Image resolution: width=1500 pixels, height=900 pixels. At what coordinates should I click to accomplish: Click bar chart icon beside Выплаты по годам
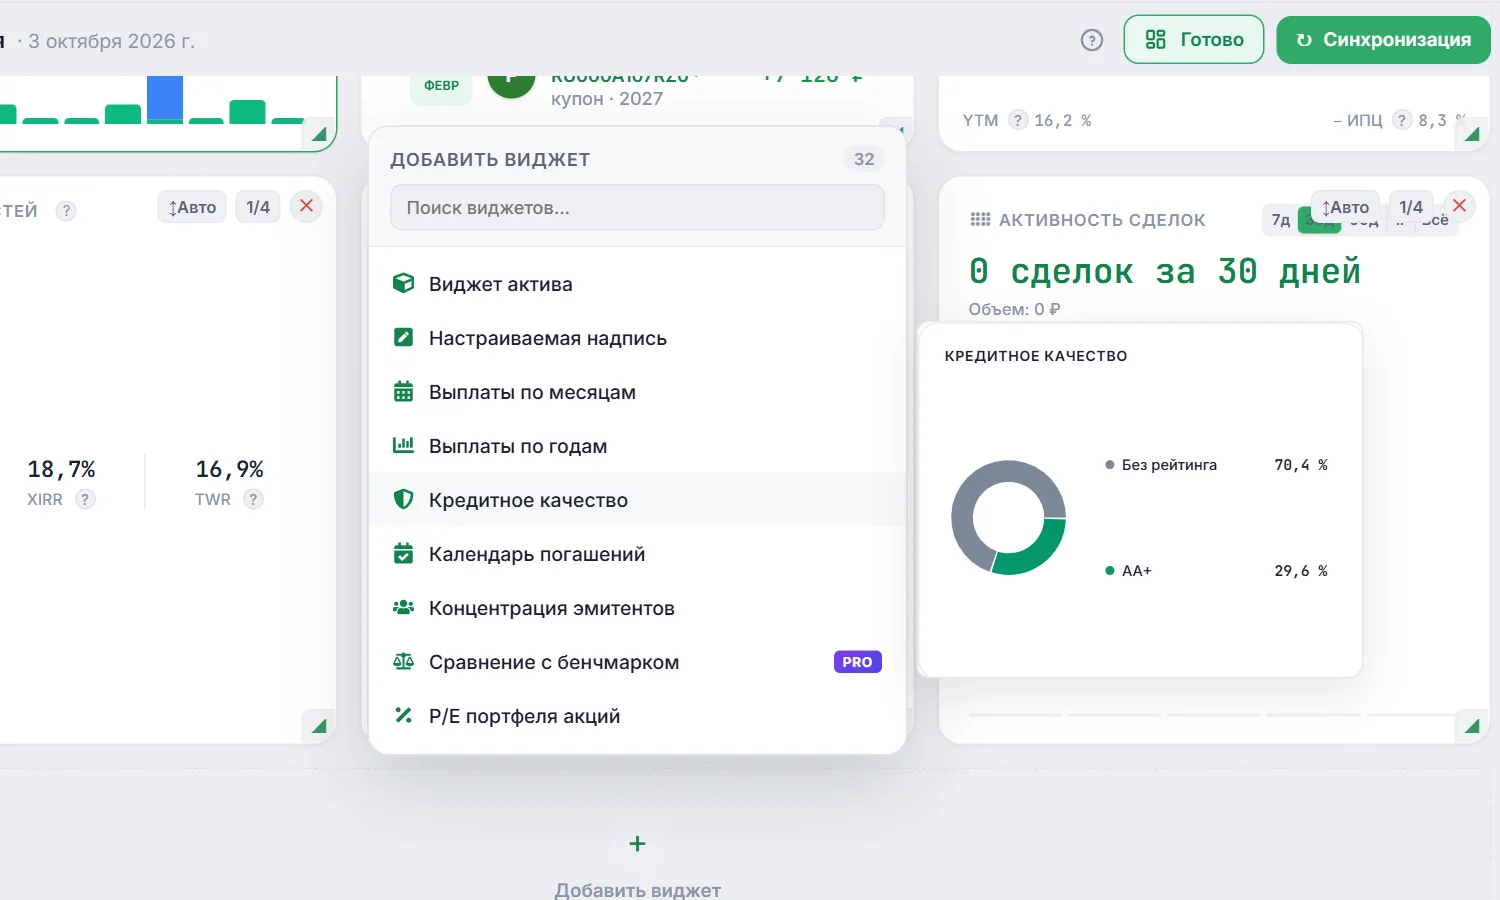403,445
